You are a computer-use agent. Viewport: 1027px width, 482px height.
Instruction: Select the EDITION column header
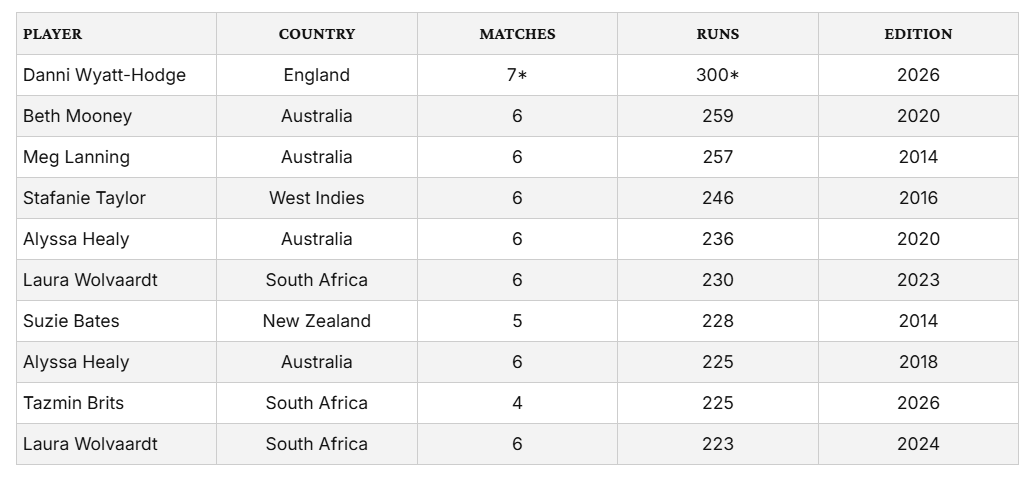click(918, 34)
